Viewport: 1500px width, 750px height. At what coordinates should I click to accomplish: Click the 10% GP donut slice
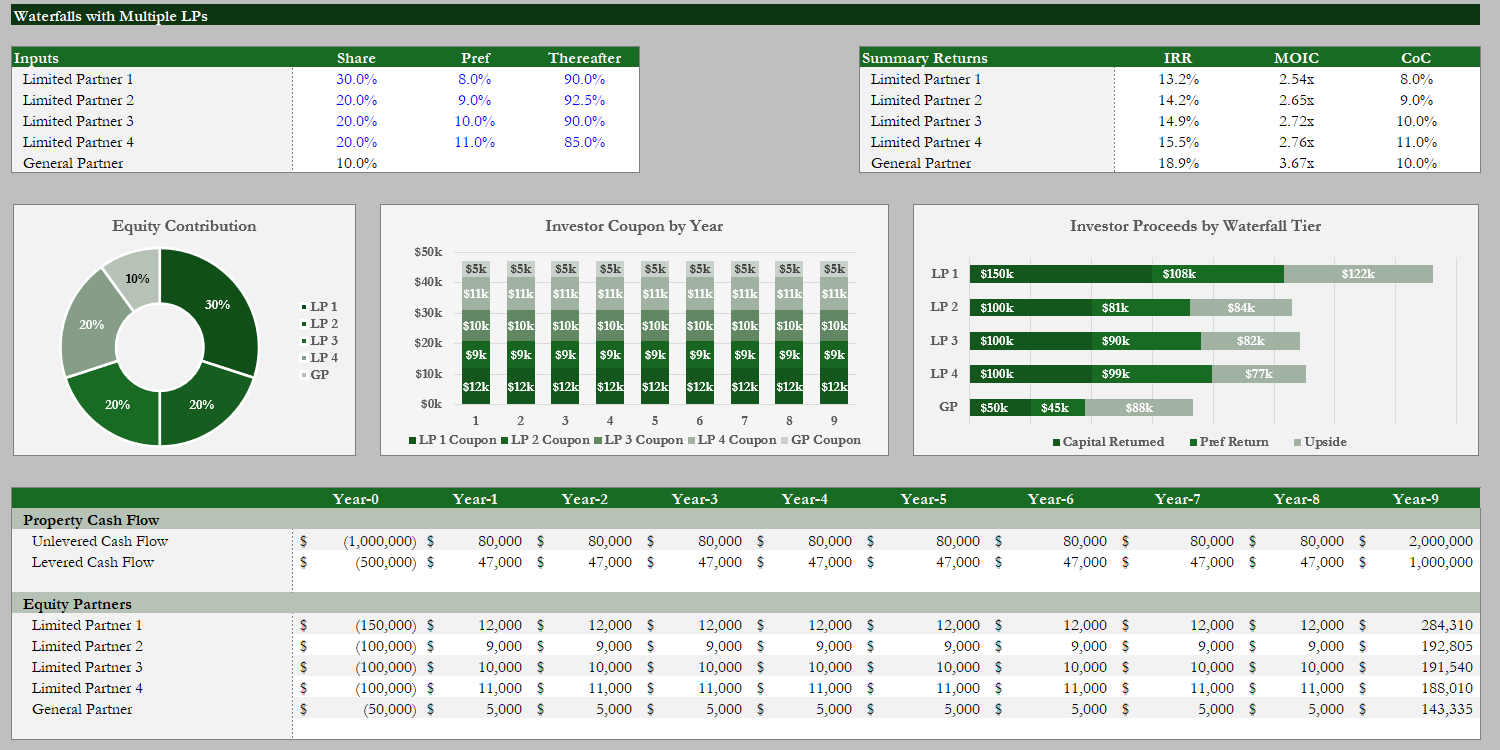click(x=137, y=276)
